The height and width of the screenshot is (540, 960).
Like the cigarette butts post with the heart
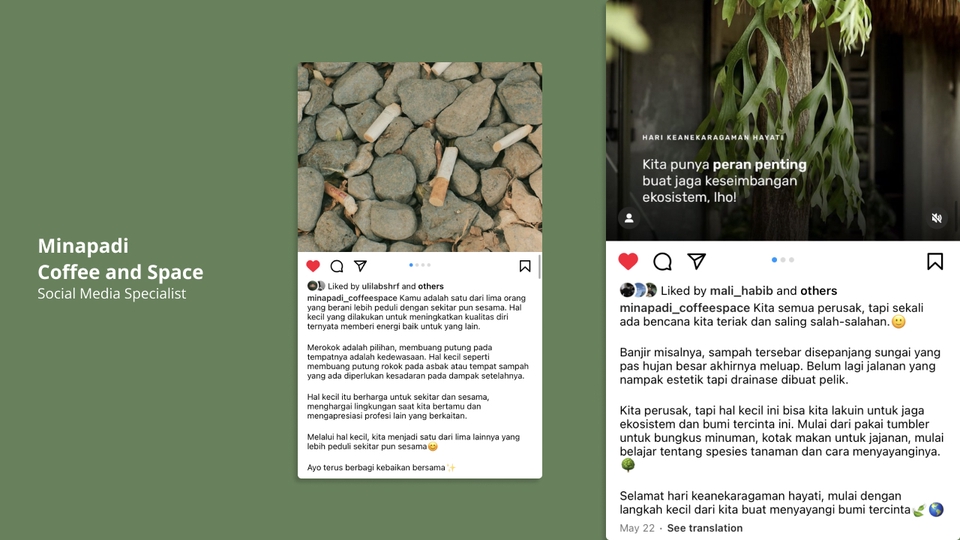click(x=313, y=266)
